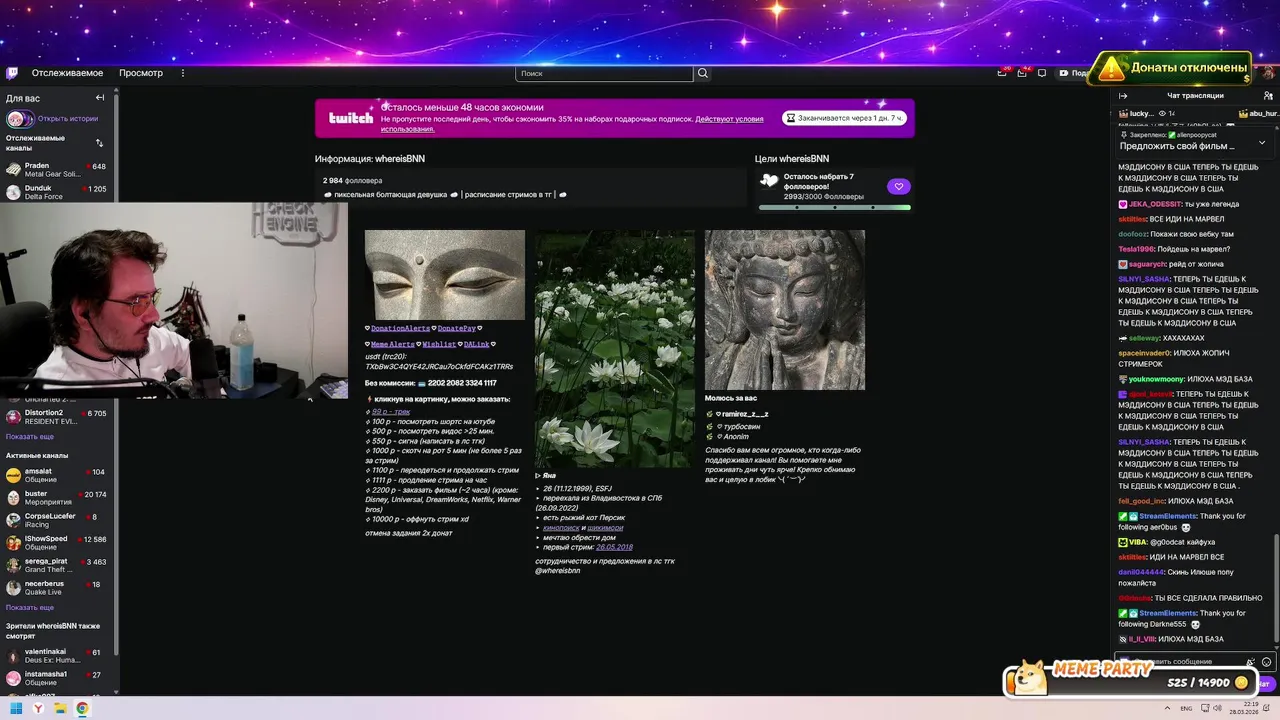
Task: Open the MemeAlerts link
Action: (392, 344)
